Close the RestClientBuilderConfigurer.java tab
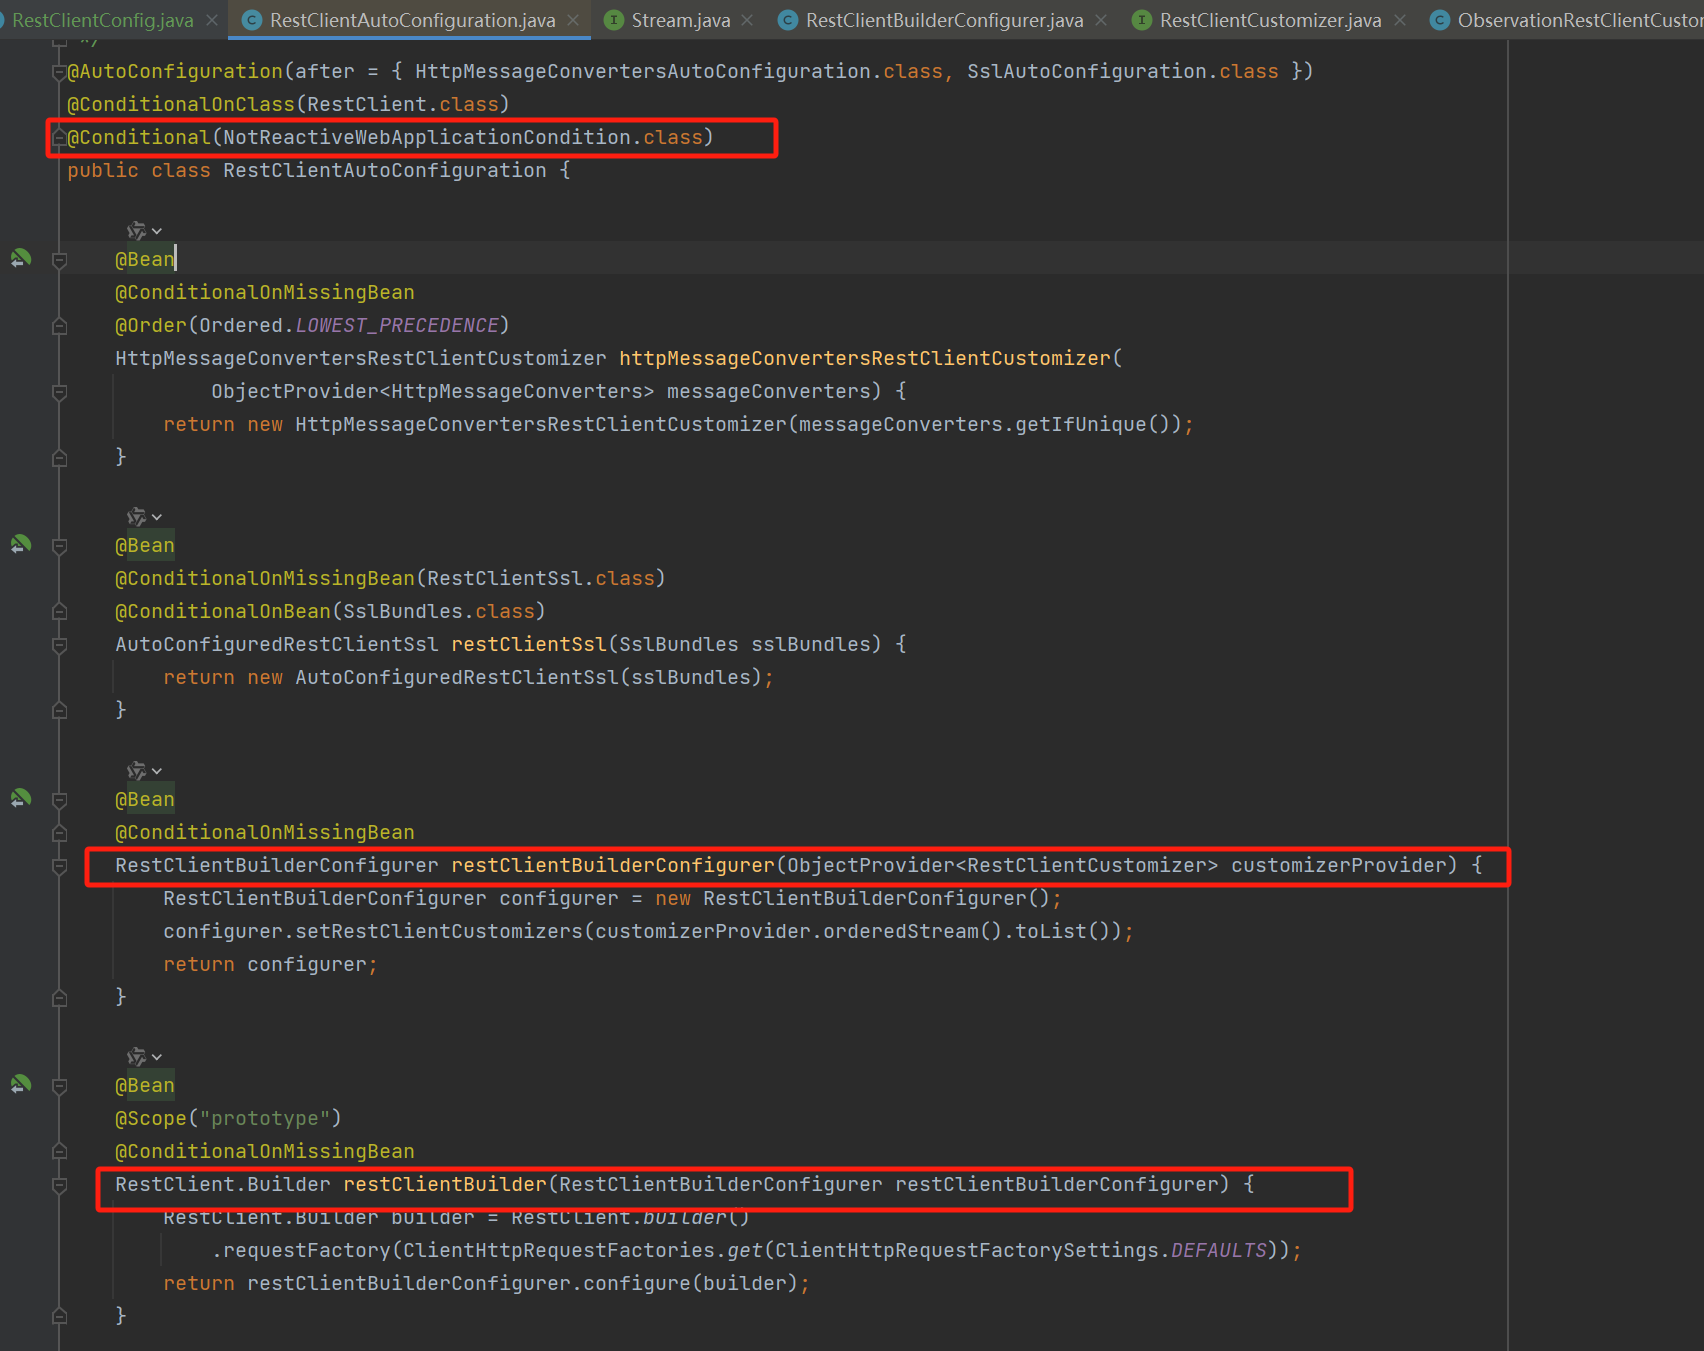Image resolution: width=1704 pixels, height=1351 pixels. tap(1101, 20)
